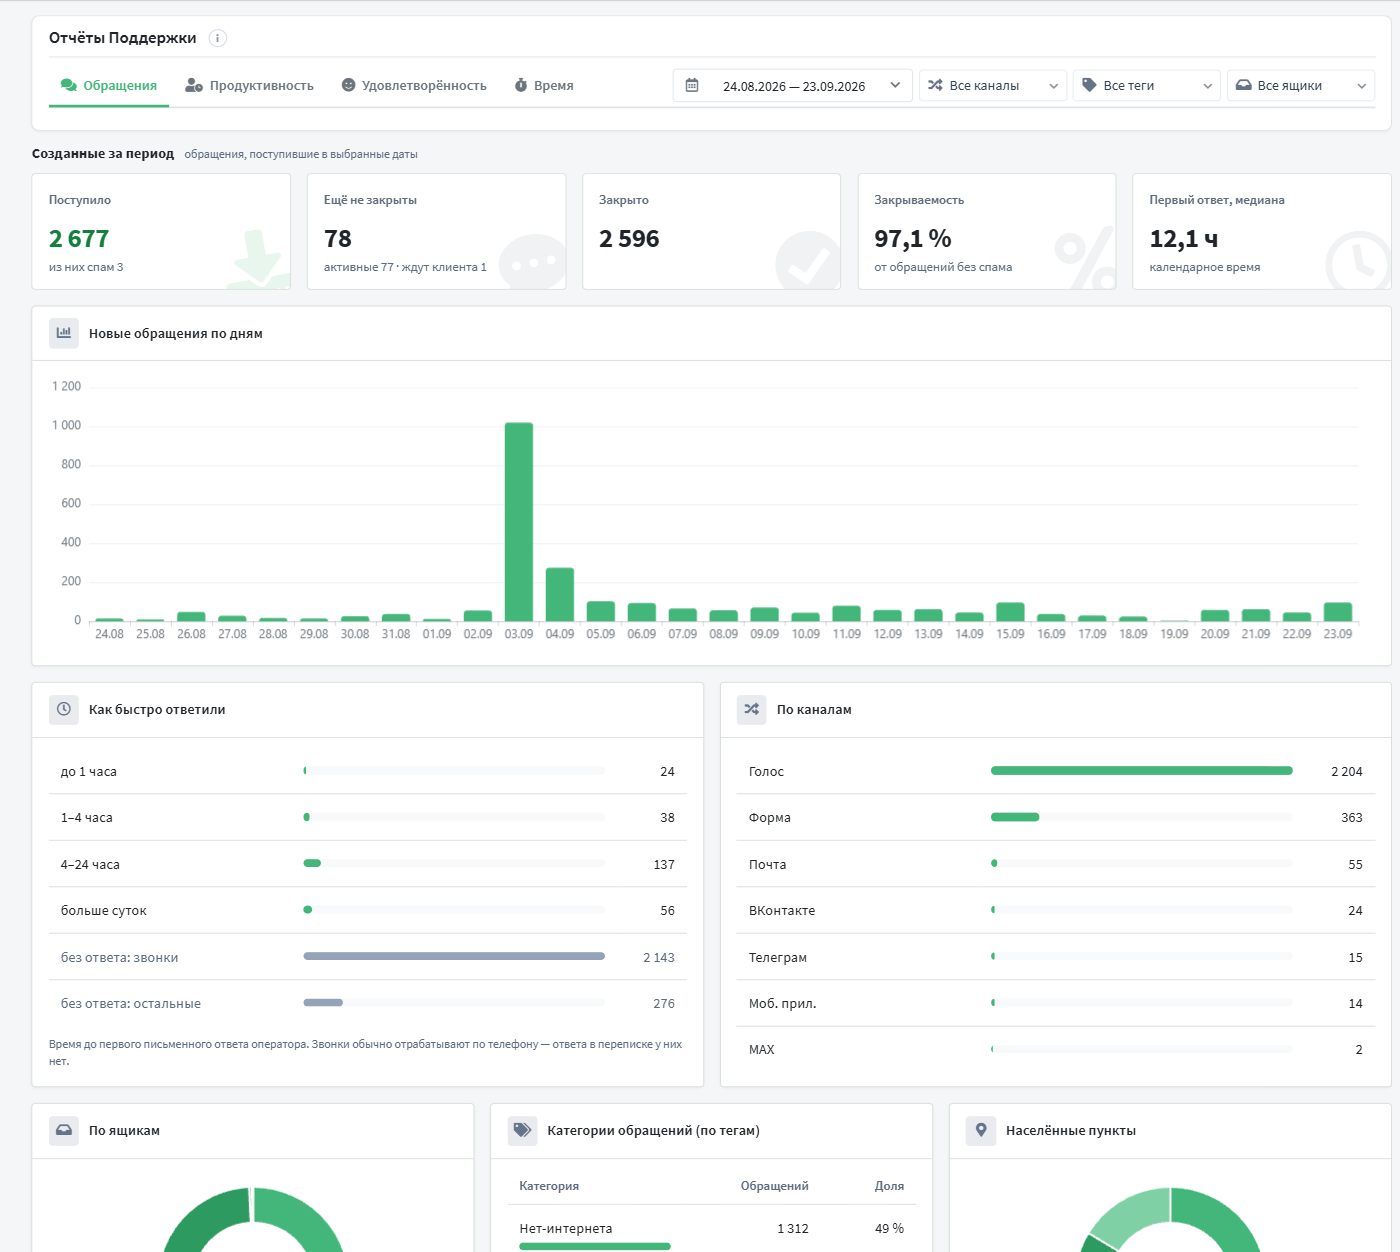Click the Телеграм channel row label

coord(778,958)
